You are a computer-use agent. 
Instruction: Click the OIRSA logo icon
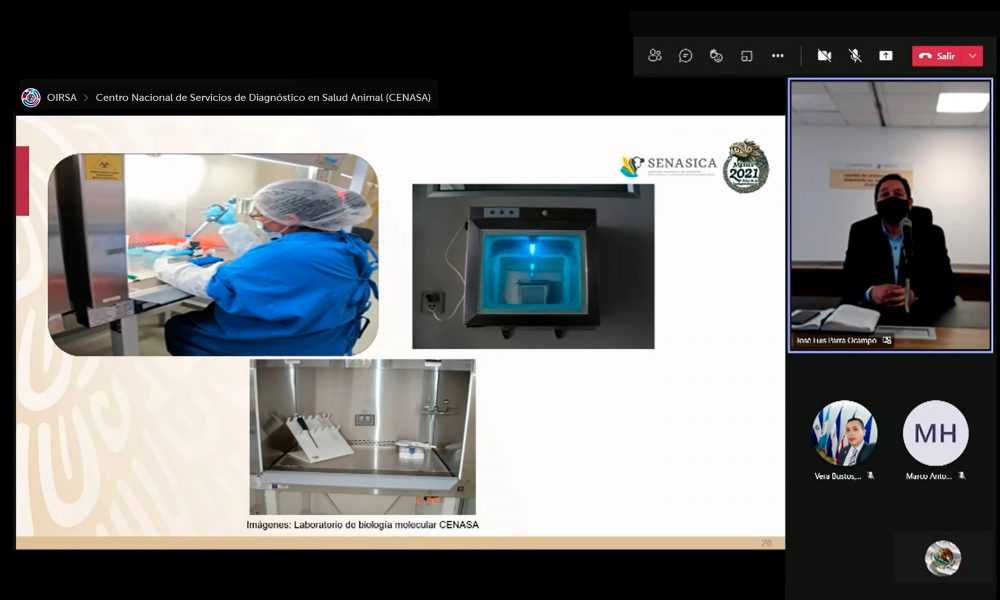coord(31,98)
